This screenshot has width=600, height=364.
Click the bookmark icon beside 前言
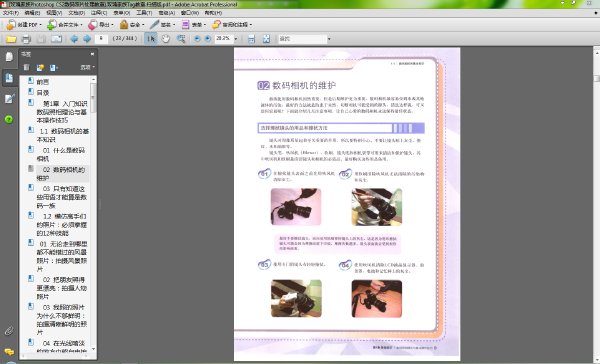point(31,81)
